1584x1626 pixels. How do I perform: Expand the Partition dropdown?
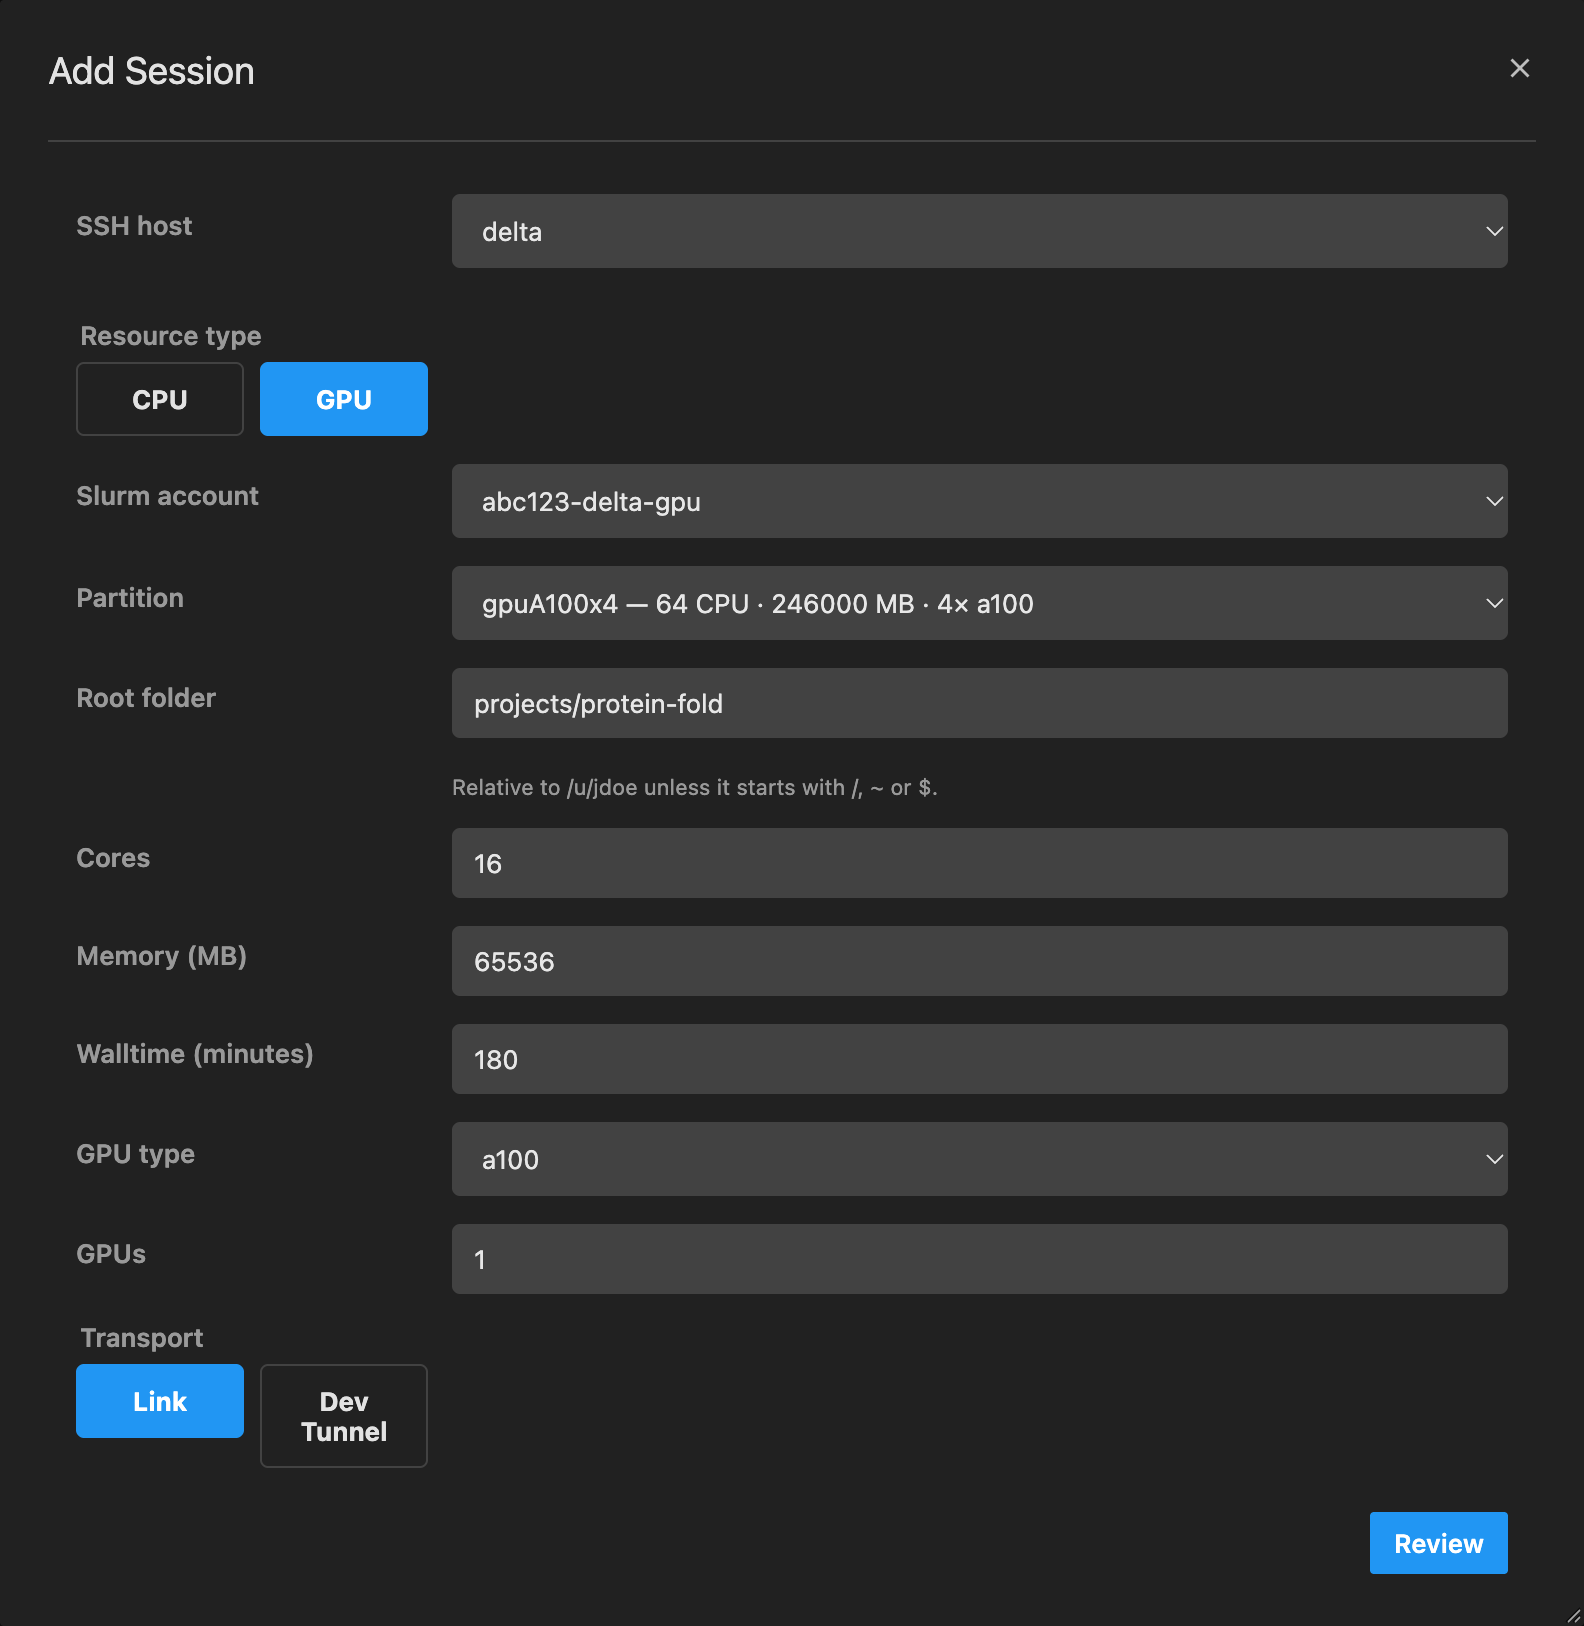coord(979,603)
